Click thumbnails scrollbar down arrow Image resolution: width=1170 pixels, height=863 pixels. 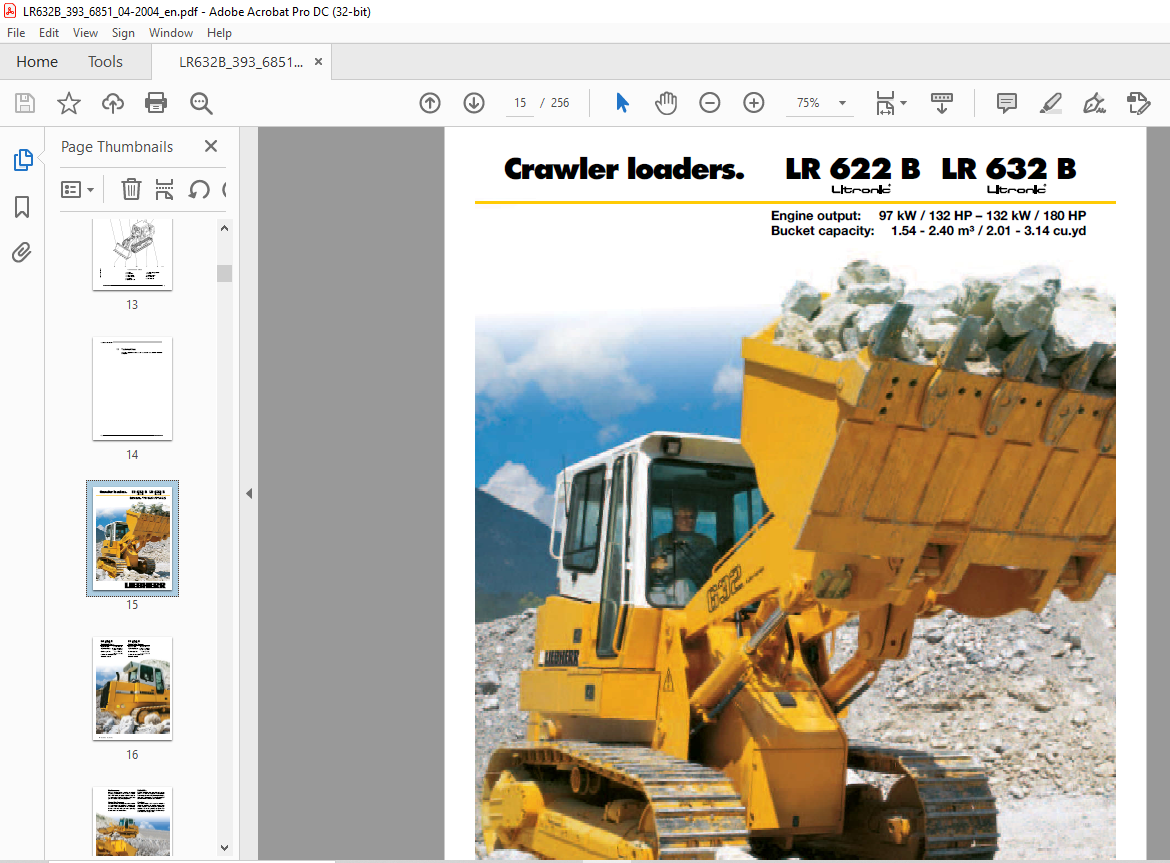pyautogui.click(x=225, y=847)
